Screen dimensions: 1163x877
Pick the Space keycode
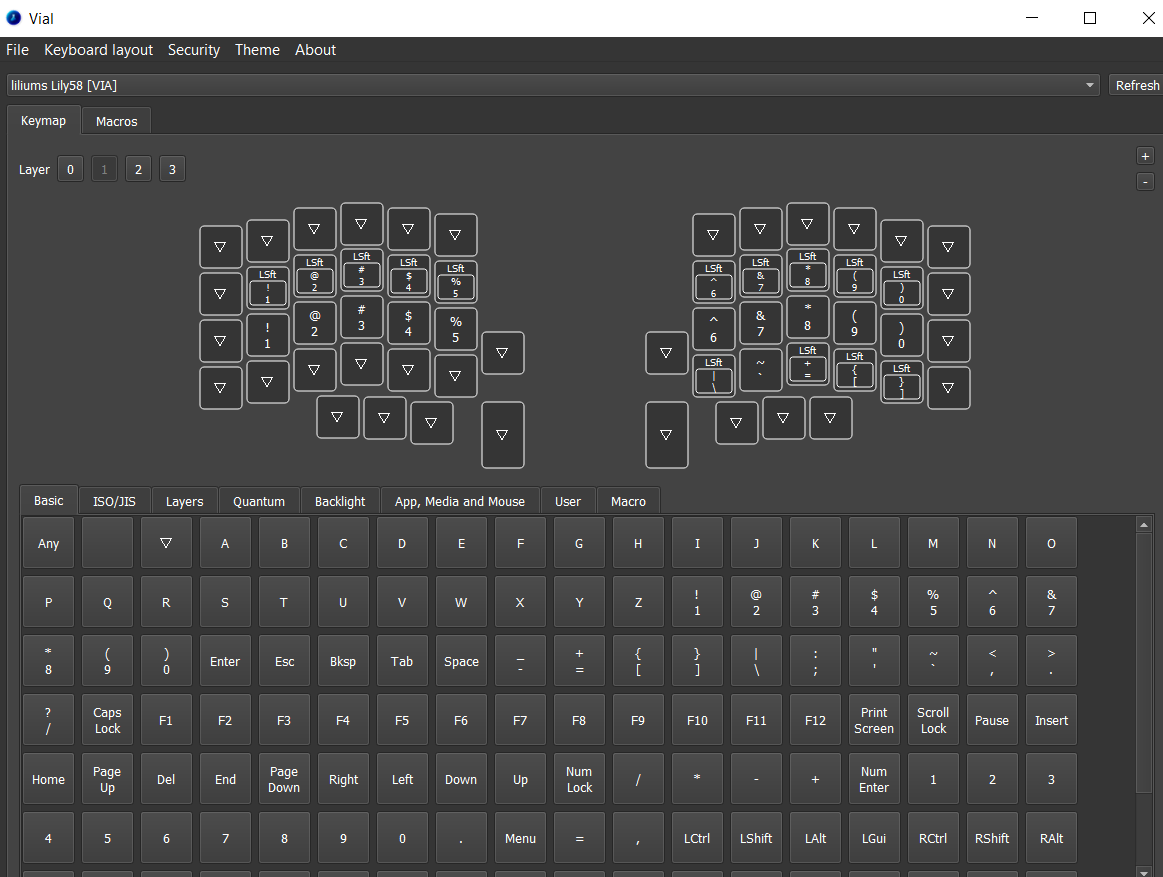pos(461,662)
